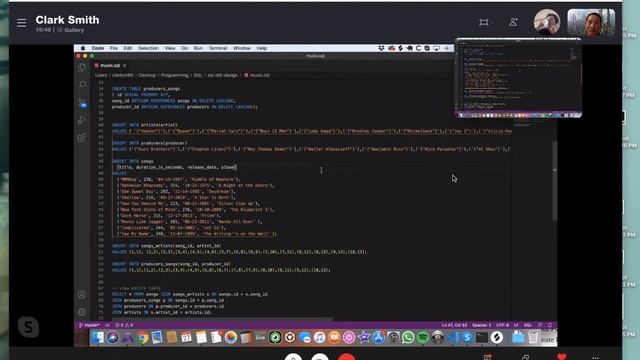640x360 pixels.
Task: Open the Edit menu
Action: pyautogui.click(x=128, y=48)
